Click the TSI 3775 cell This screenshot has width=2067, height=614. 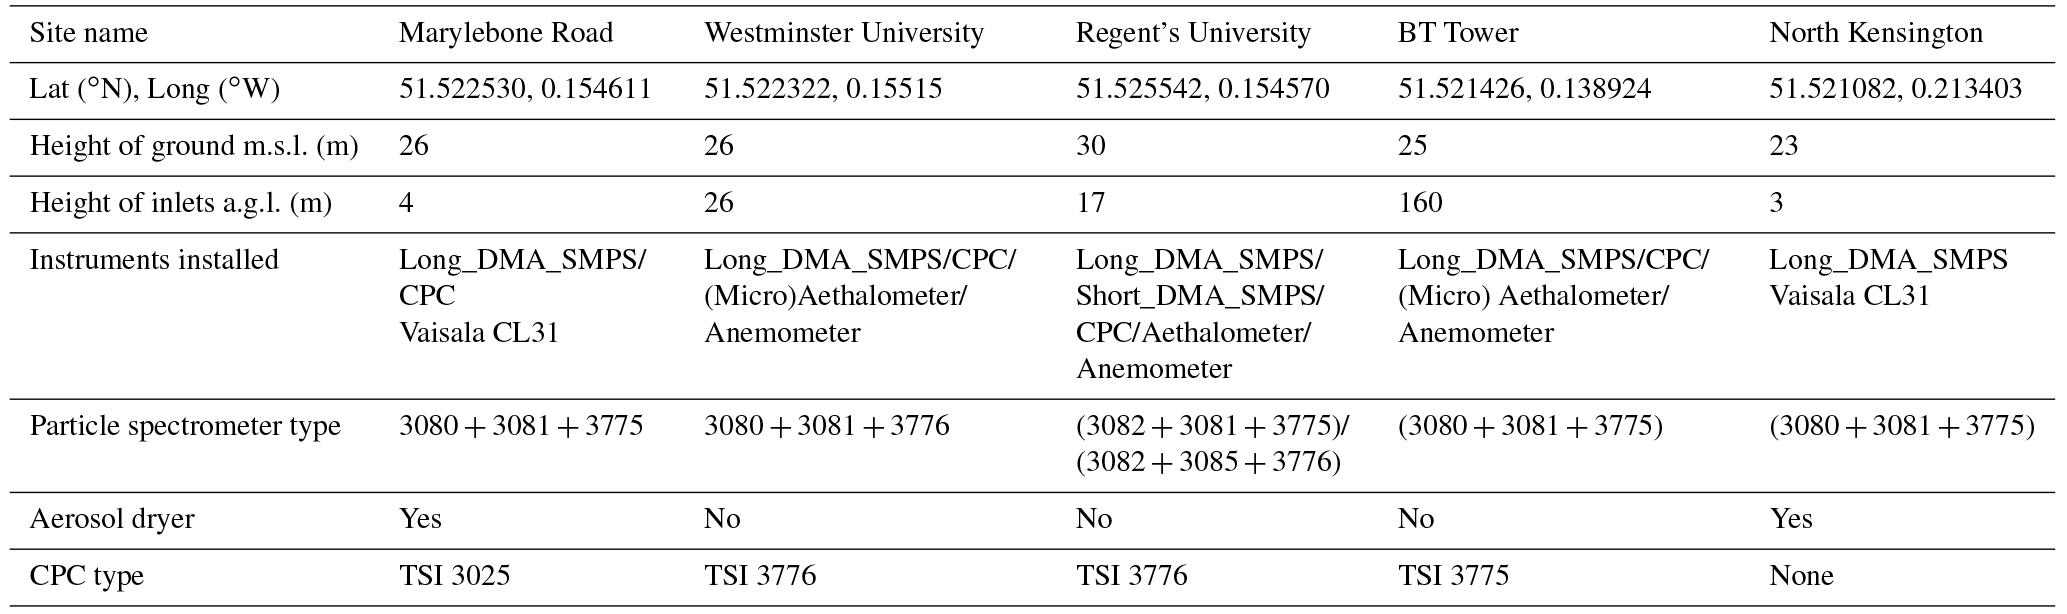point(1453,576)
